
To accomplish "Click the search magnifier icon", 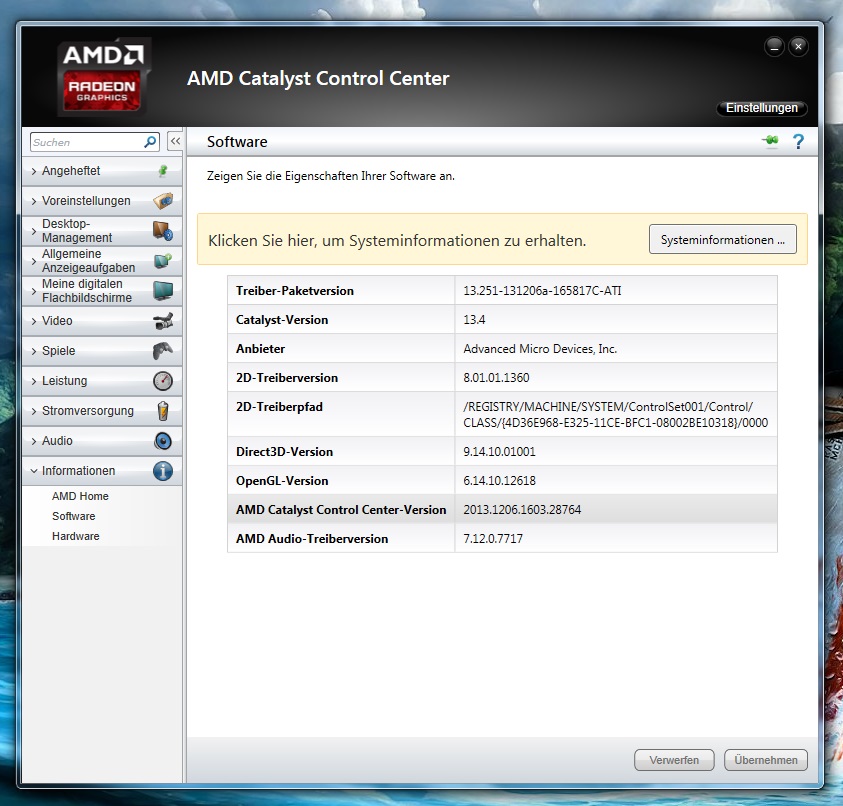I will click(150, 142).
